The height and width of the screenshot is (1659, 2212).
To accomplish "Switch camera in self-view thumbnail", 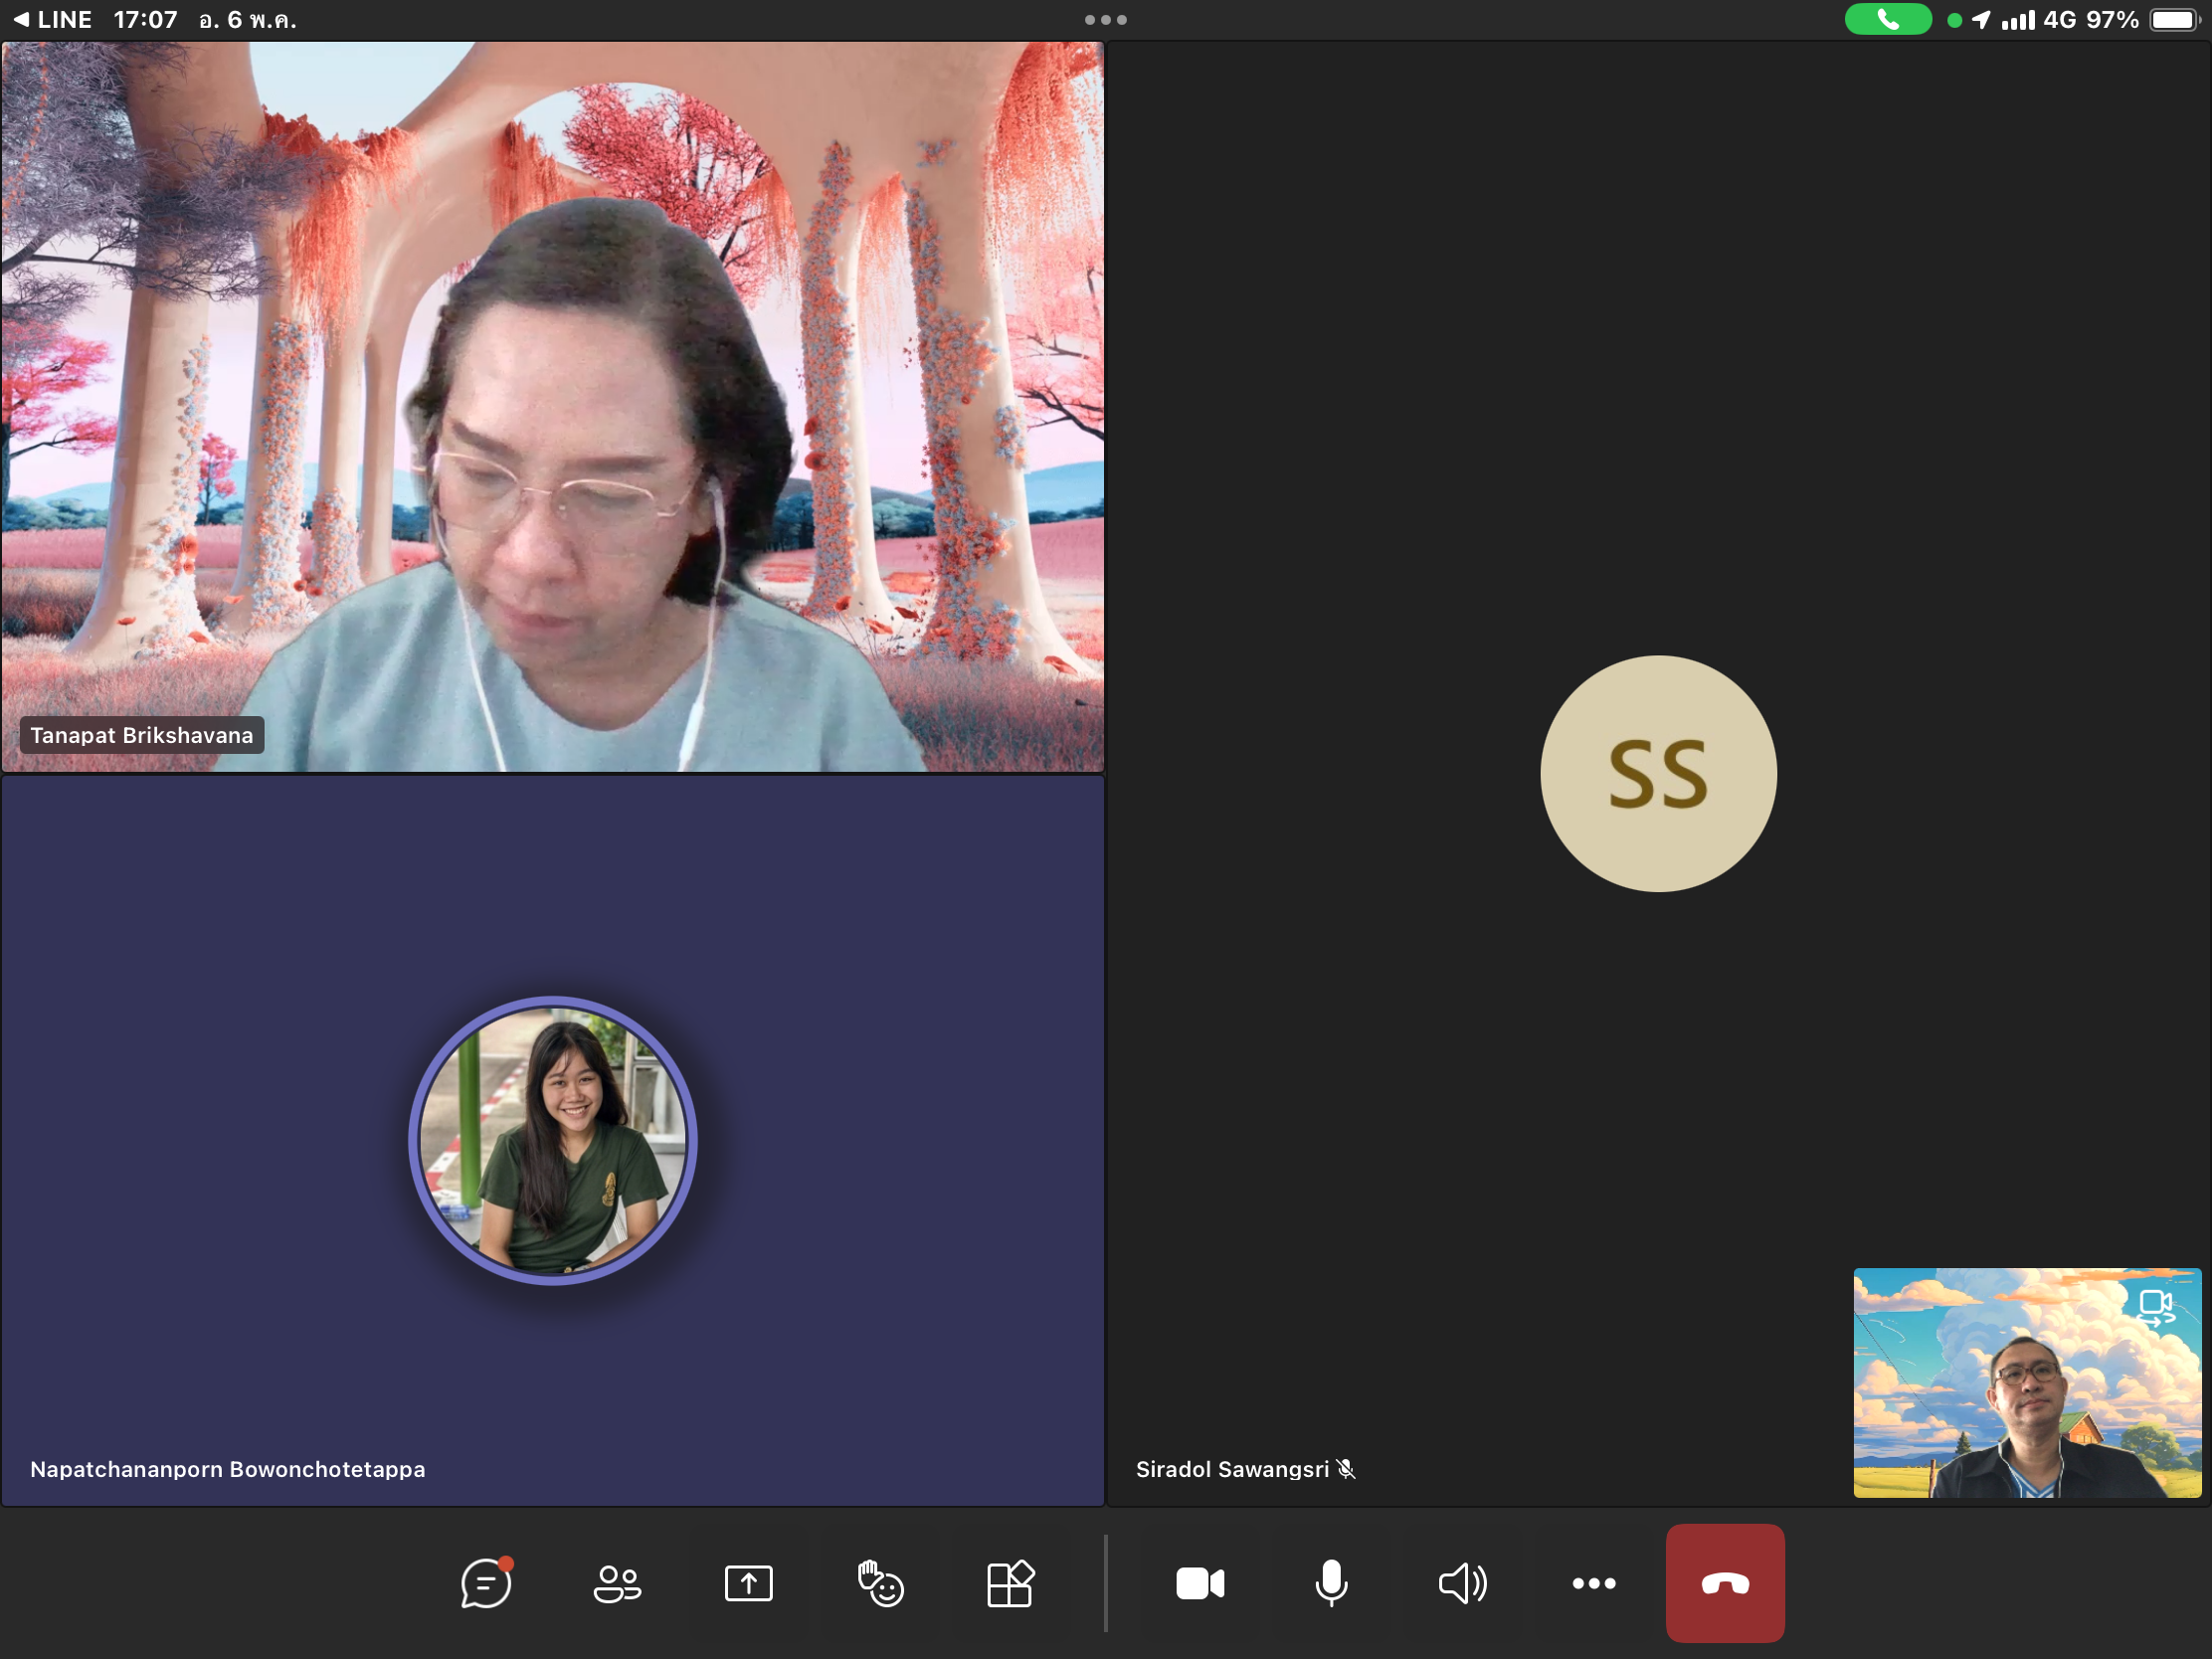I will (x=2155, y=1306).
